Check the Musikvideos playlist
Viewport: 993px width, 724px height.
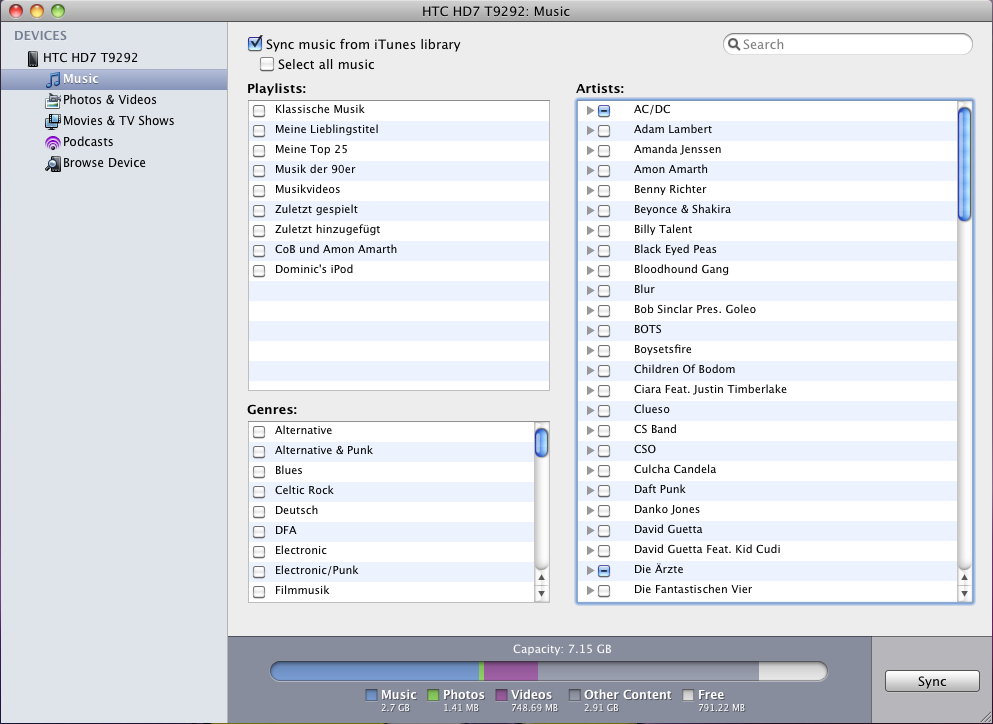pos(259,191)
